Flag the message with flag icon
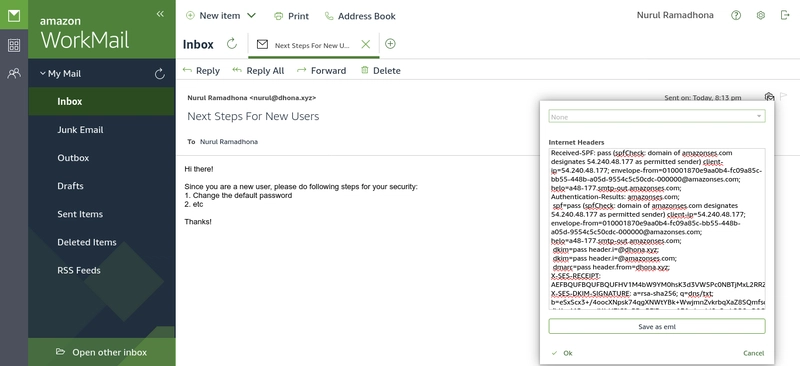The height and width of the screenshot is (366, 800). (784, 96)
